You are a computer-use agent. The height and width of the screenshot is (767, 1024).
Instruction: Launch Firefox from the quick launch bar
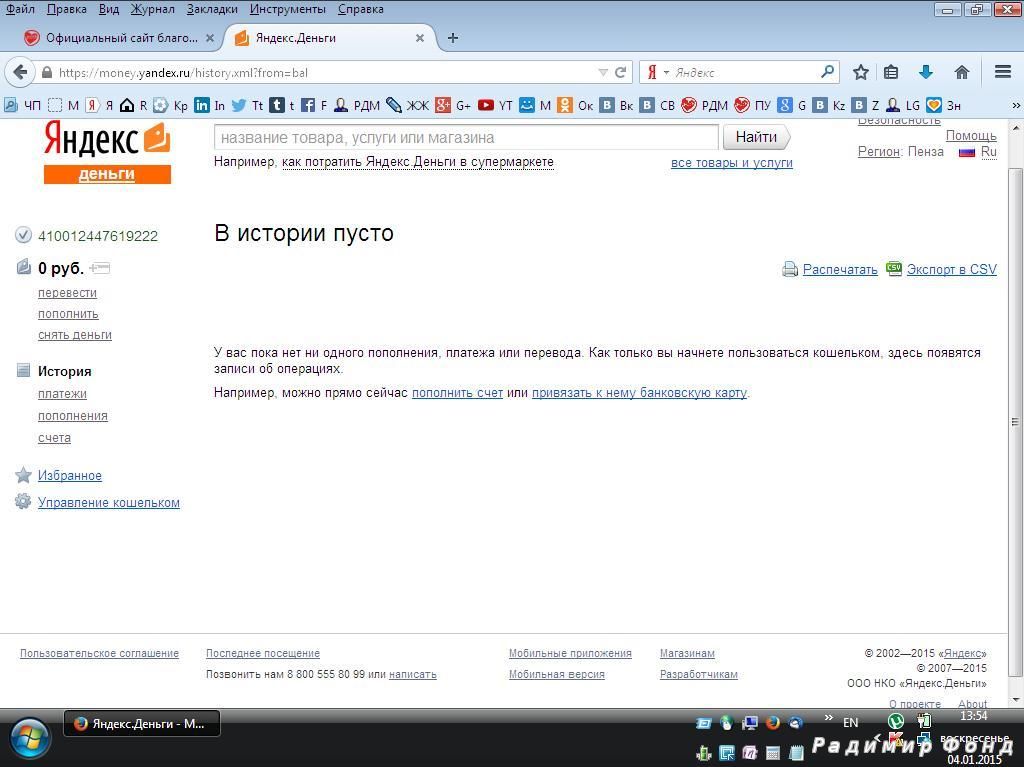point(773,723)
